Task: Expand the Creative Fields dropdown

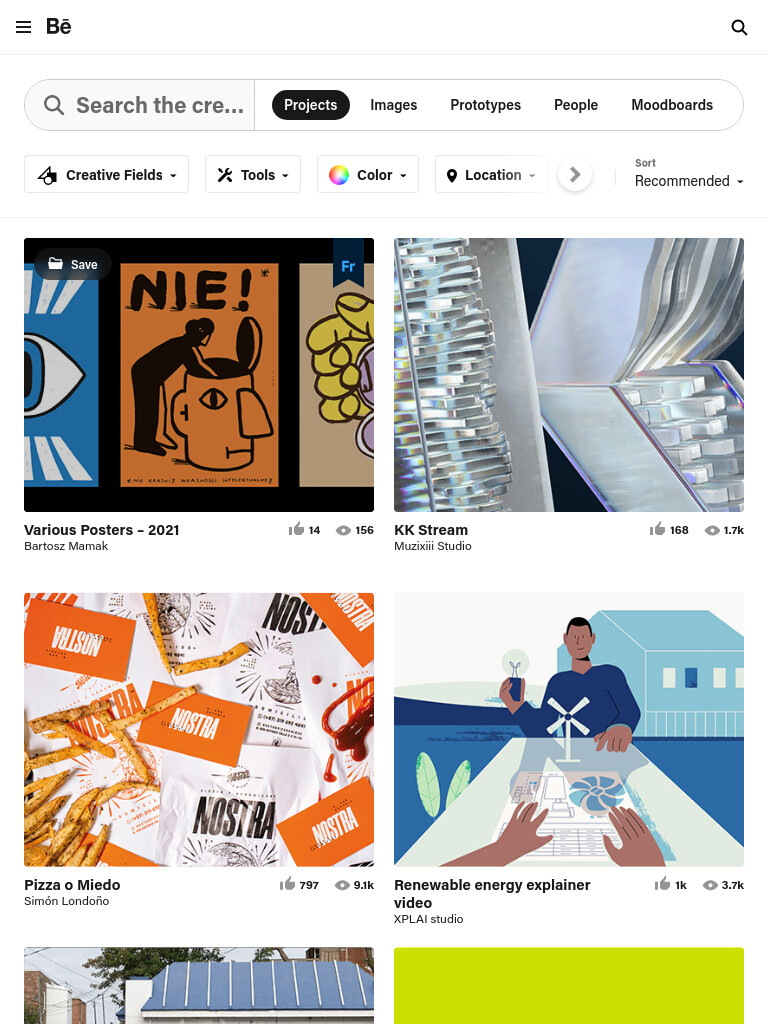Action: pos(106,174)
